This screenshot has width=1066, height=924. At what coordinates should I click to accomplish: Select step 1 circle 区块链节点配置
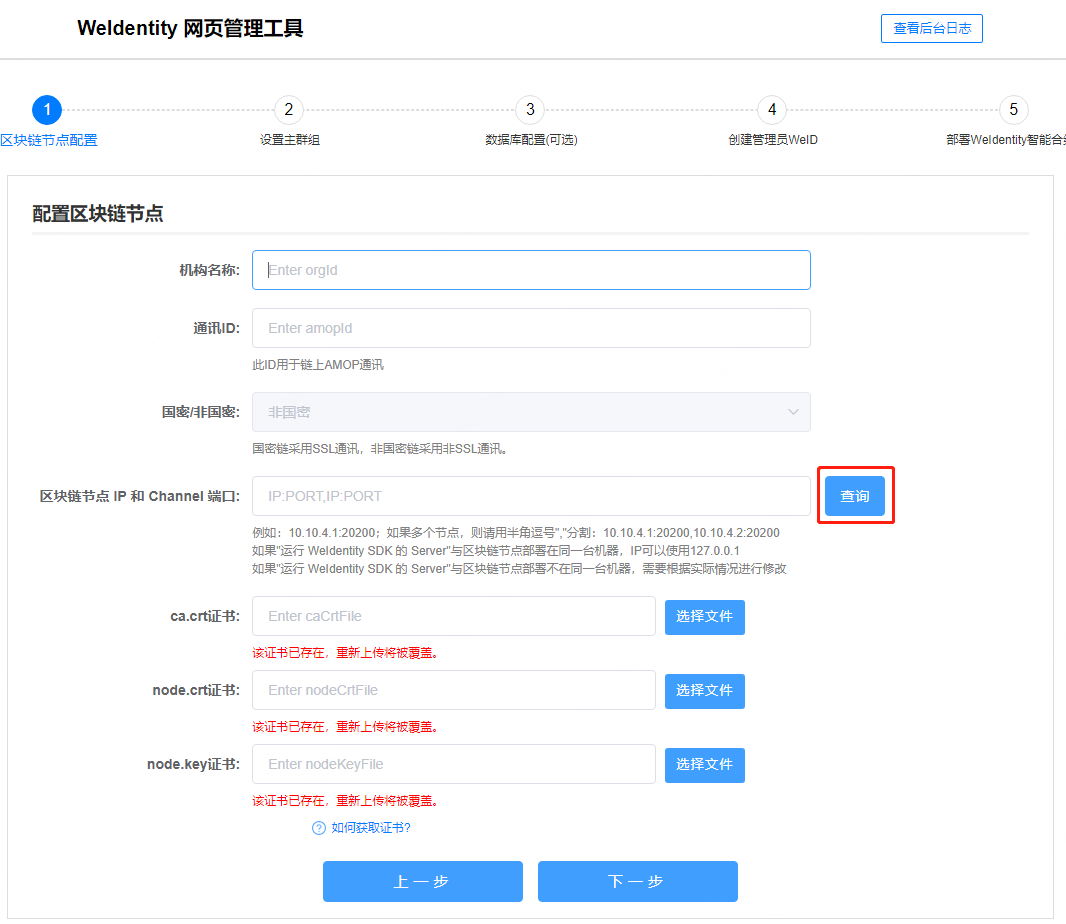coord(47,109)
